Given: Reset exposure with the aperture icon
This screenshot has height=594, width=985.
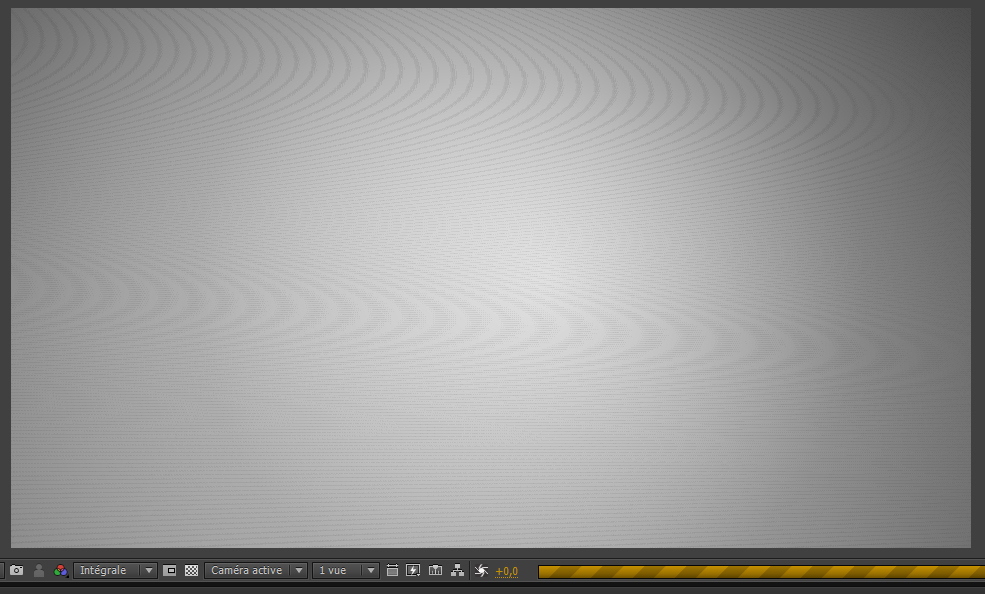Looking at the screenshot, I should click(x=481, y=570).
